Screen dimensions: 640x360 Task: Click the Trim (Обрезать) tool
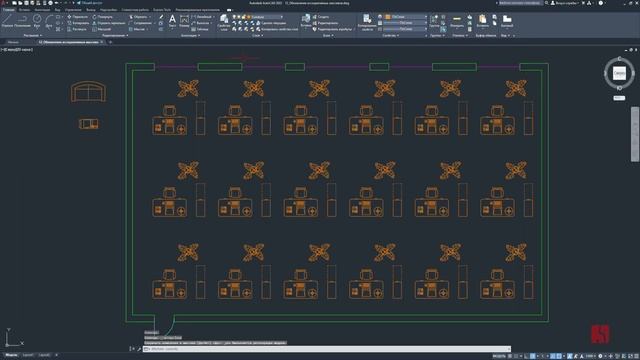click(138, 17)
